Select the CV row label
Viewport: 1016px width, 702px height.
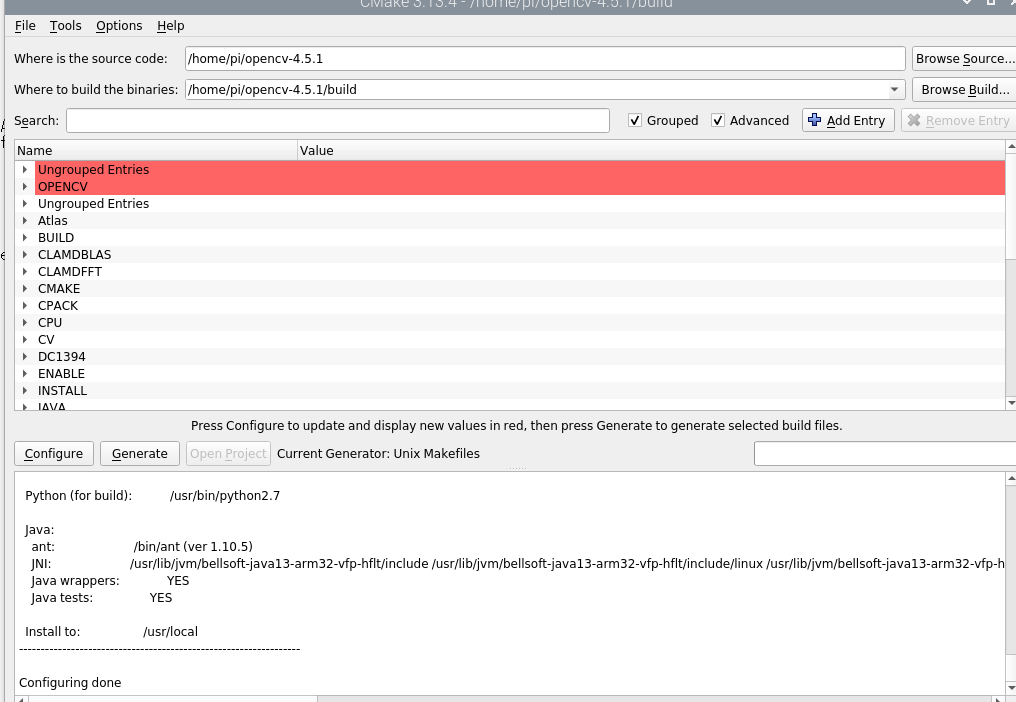coord(46,340)
